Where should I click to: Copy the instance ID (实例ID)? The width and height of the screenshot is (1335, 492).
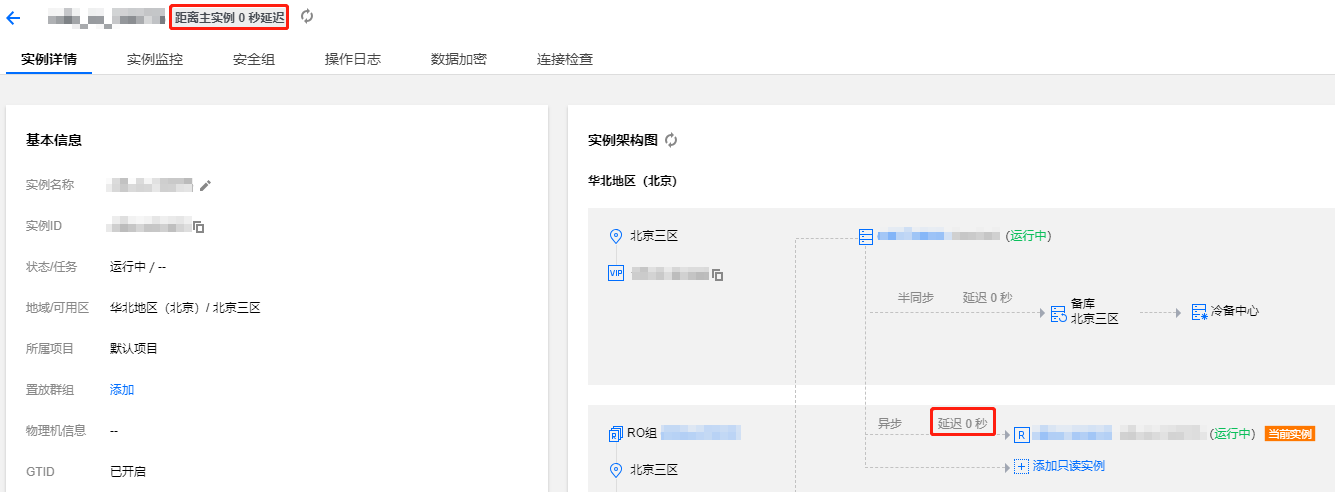pos(199,227)
